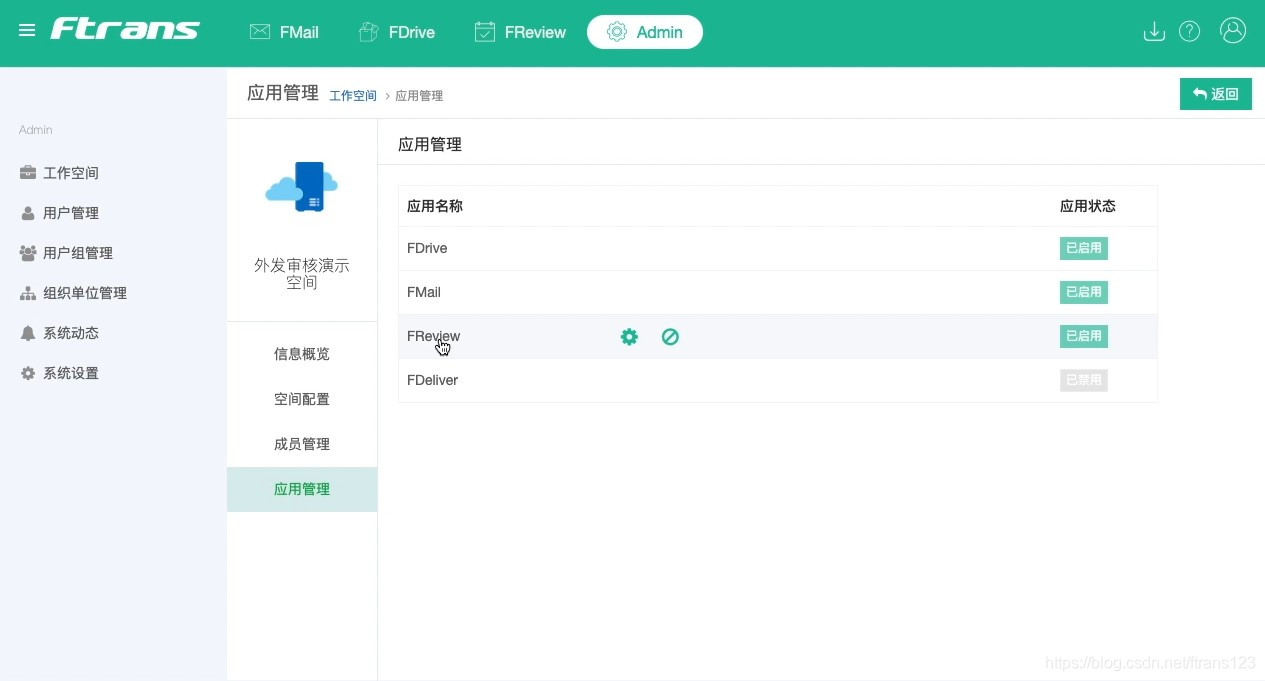Click the 已启用 status badge for FMail
The height and width of the screenshot is (681, 1265).
[x=1084, y=292]
